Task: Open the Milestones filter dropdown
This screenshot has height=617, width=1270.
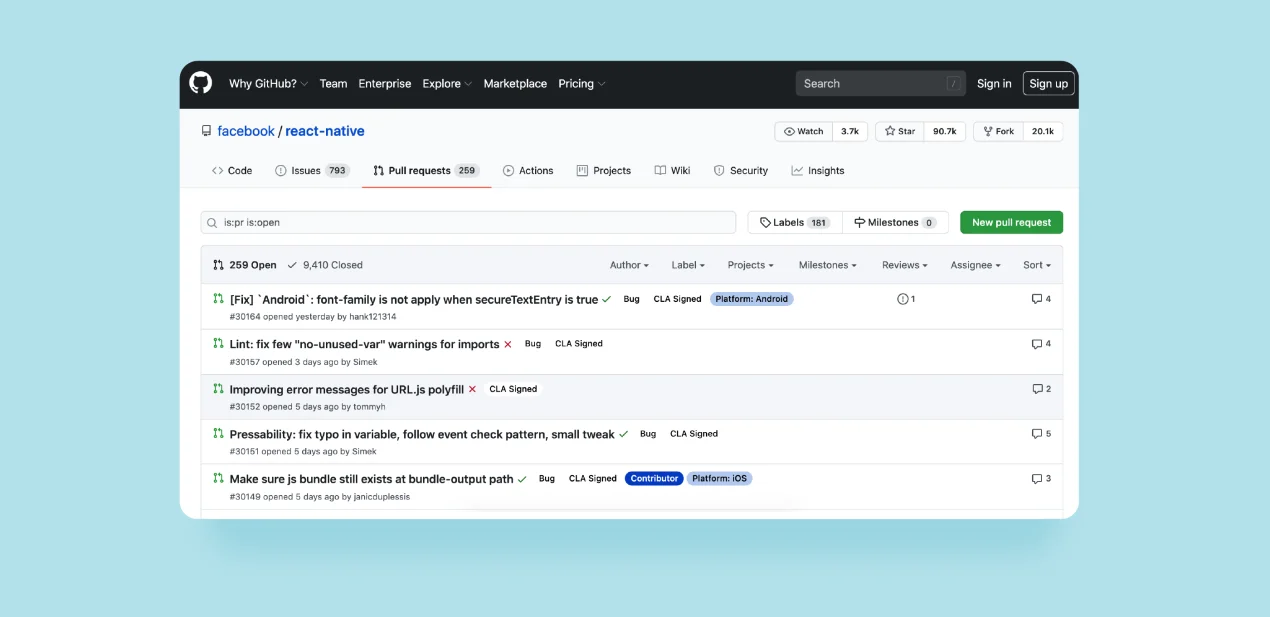Action: click(829, 265)
